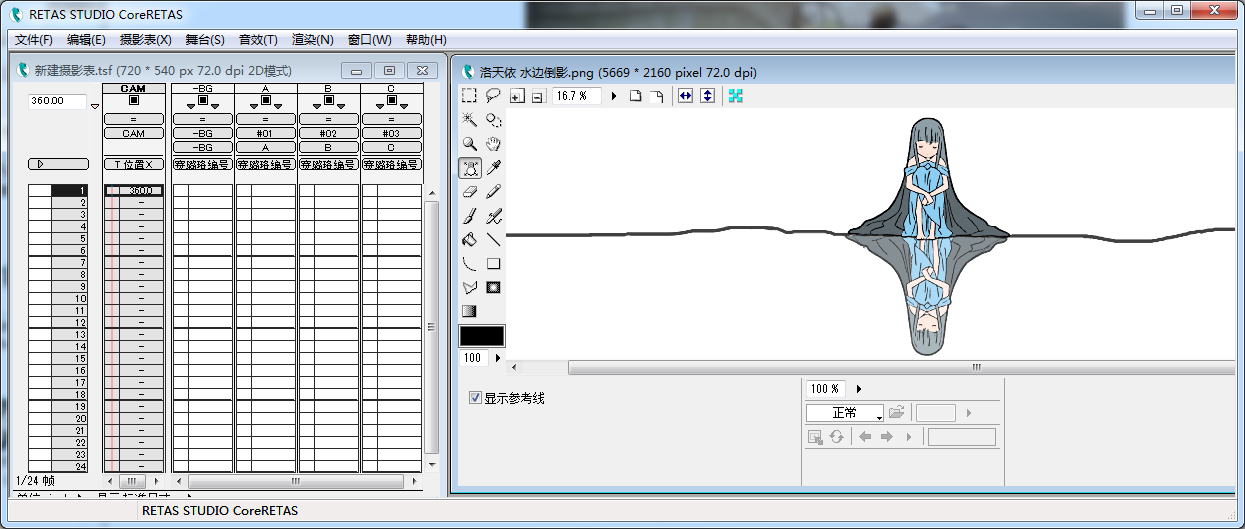Select the brush tool

(x=469, y=216)
